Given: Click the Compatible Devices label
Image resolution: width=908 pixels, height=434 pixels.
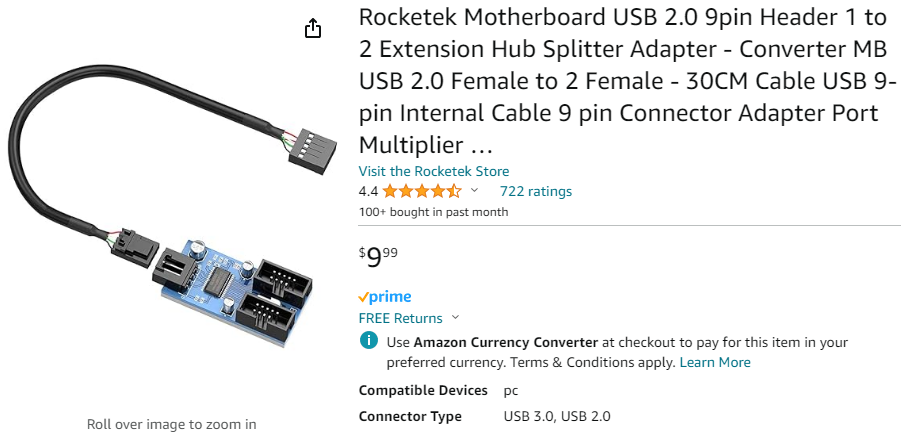Looking at the screenshot, I should pos(423,391).
